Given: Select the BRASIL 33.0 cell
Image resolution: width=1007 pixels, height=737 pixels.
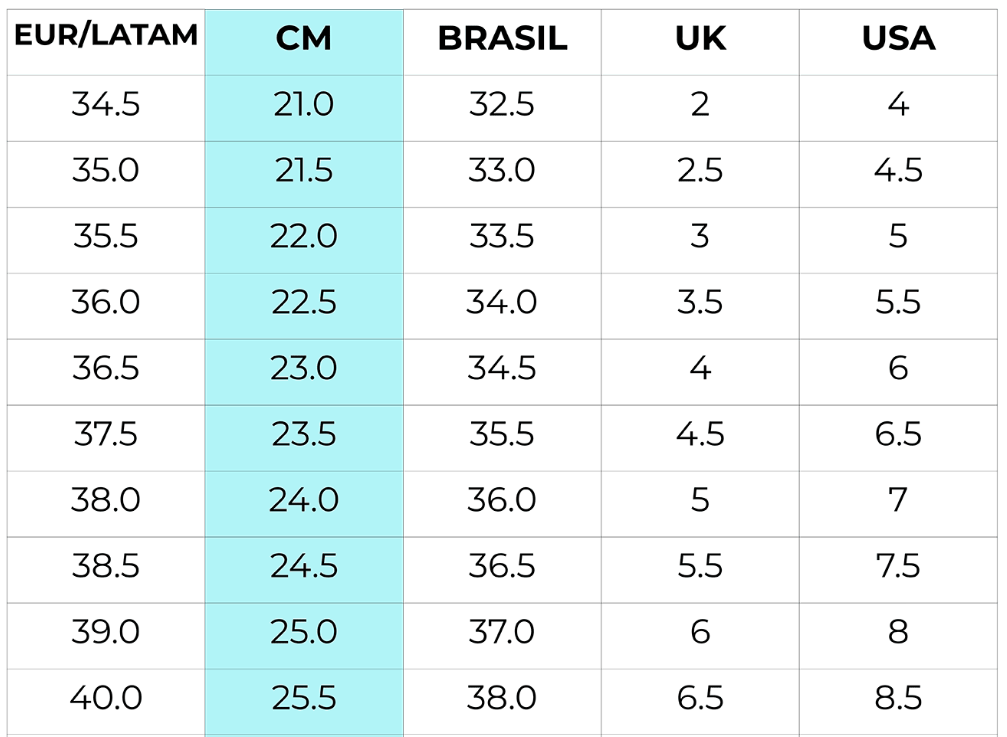Looking at the screenshot, I should [502, 170].
